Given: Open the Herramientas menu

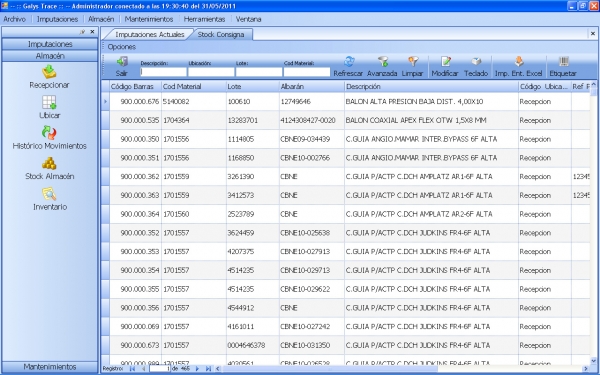Looking at the screenshot, I should 204,19.
